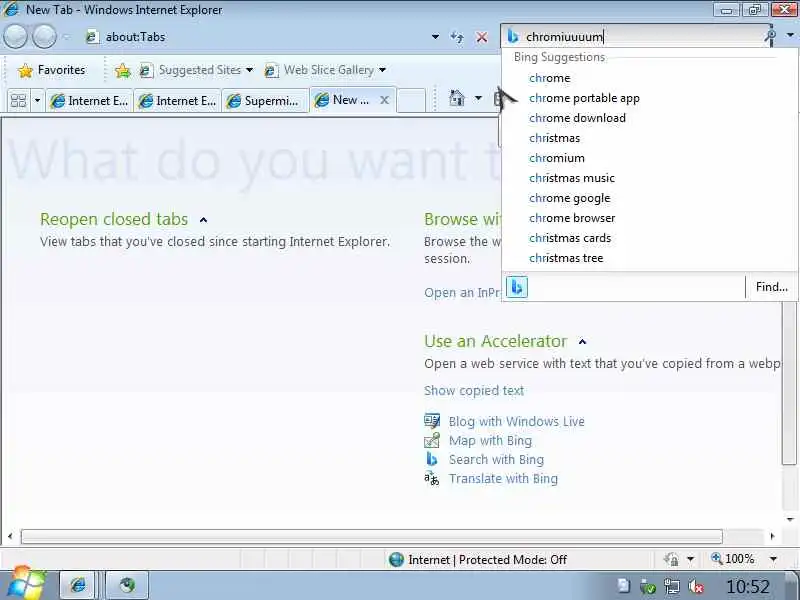Click the Quick Tabs grid icon
The height and width of the screenshot is (600, 800).
18,101
